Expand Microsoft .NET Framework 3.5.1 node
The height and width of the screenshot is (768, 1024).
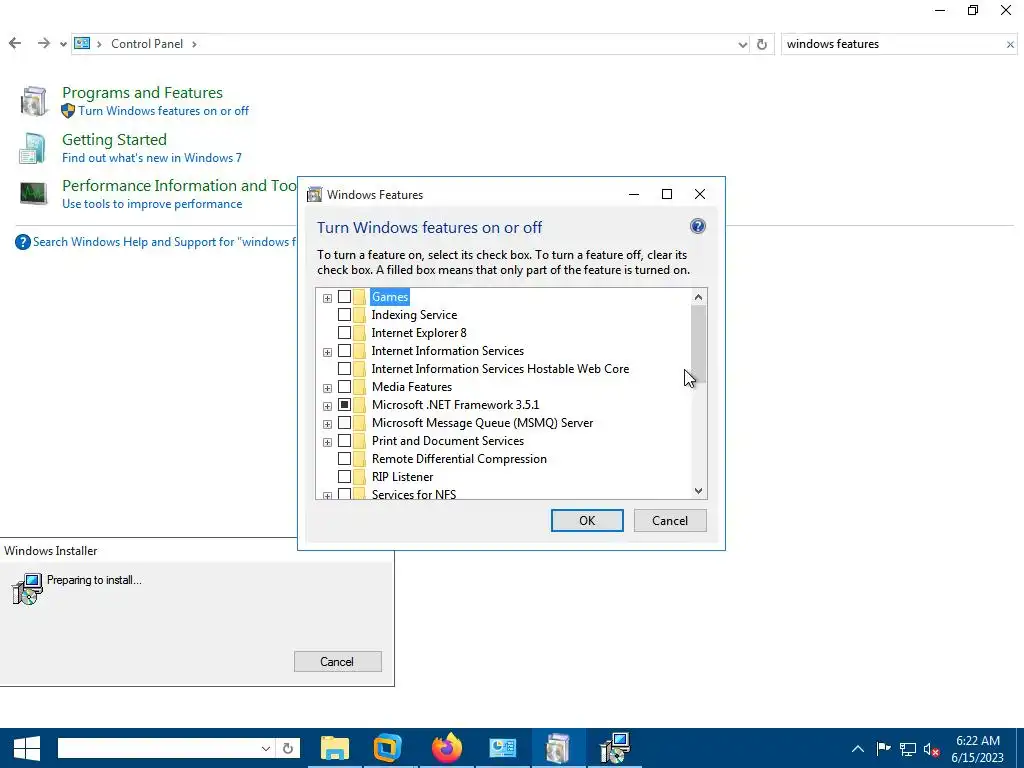pyautogui.click(x=327, y=406)
